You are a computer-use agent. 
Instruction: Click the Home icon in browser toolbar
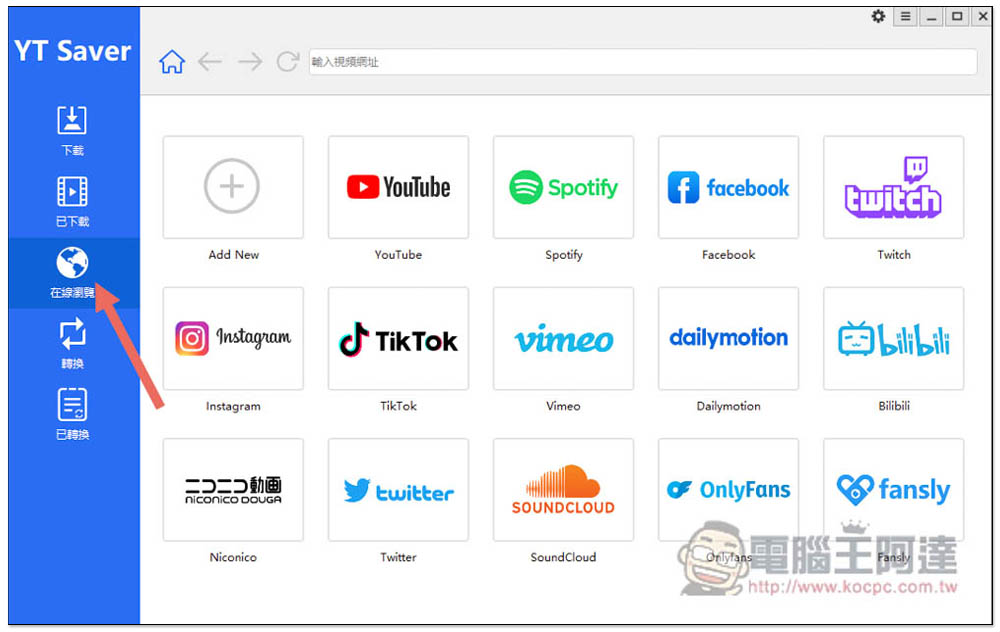click(172, 62)
